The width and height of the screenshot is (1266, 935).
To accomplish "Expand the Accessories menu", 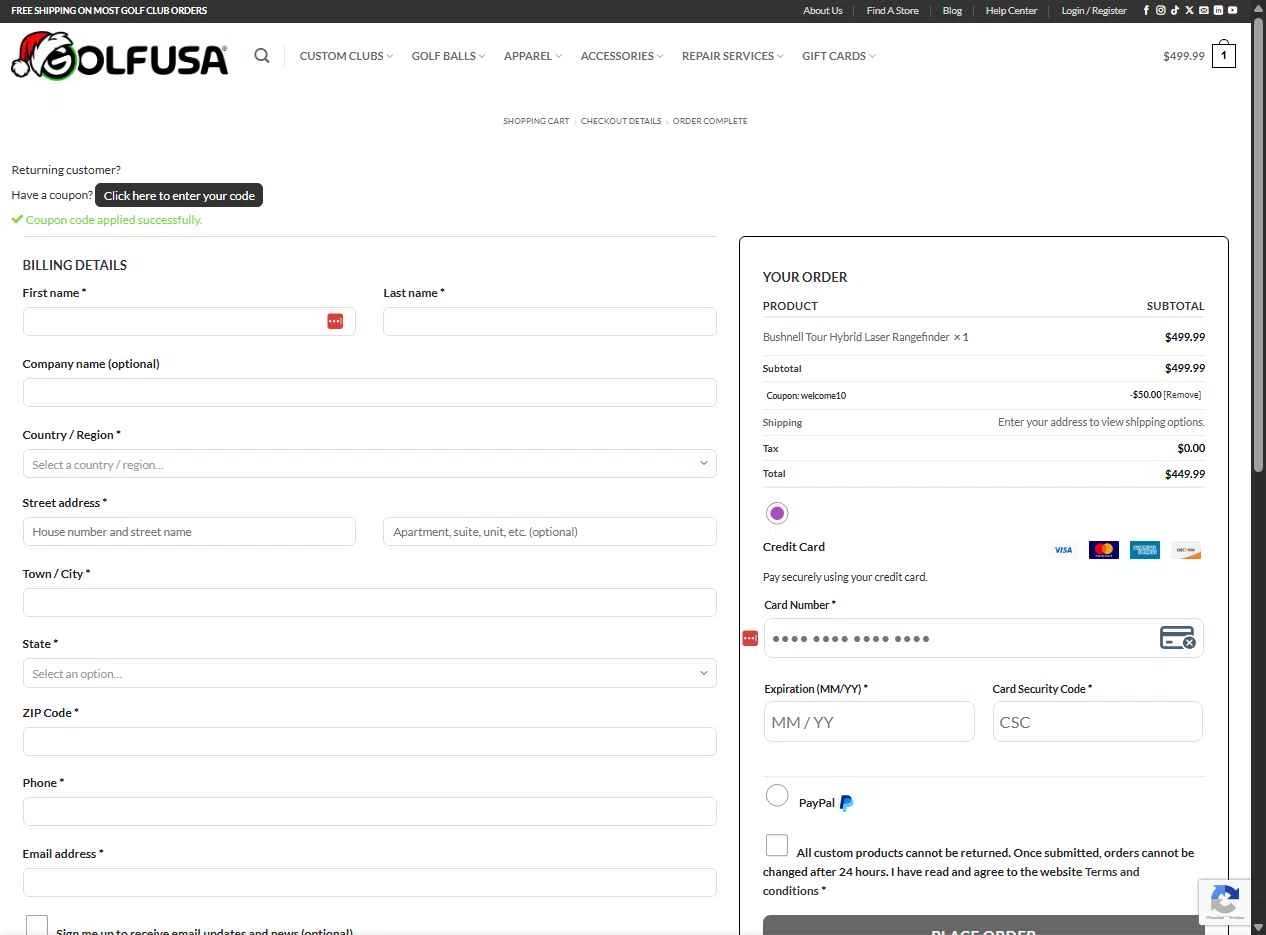I will pyautogui.click(x=622, y=56).
